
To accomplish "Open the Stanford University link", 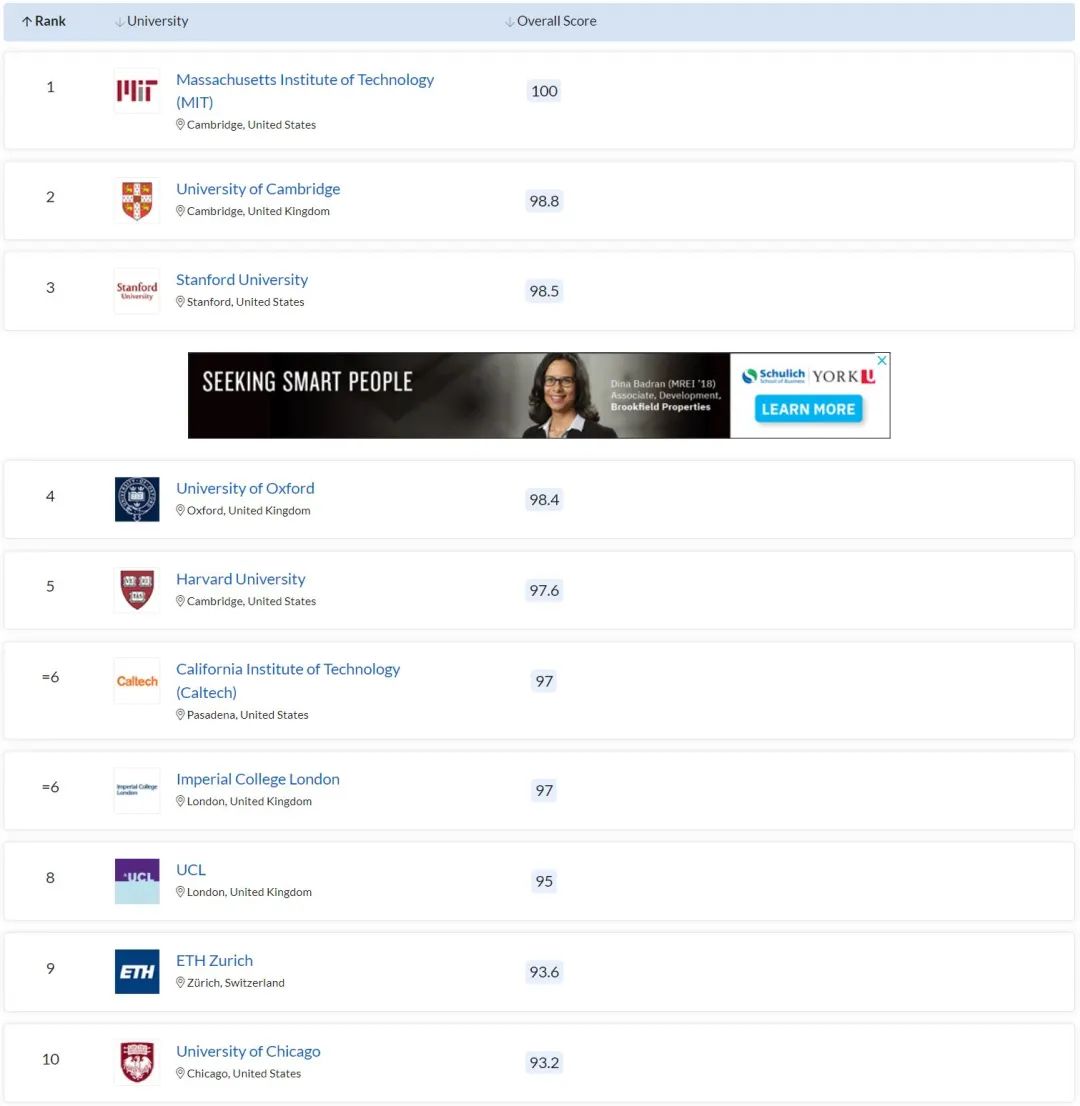I will coord(242,279).
